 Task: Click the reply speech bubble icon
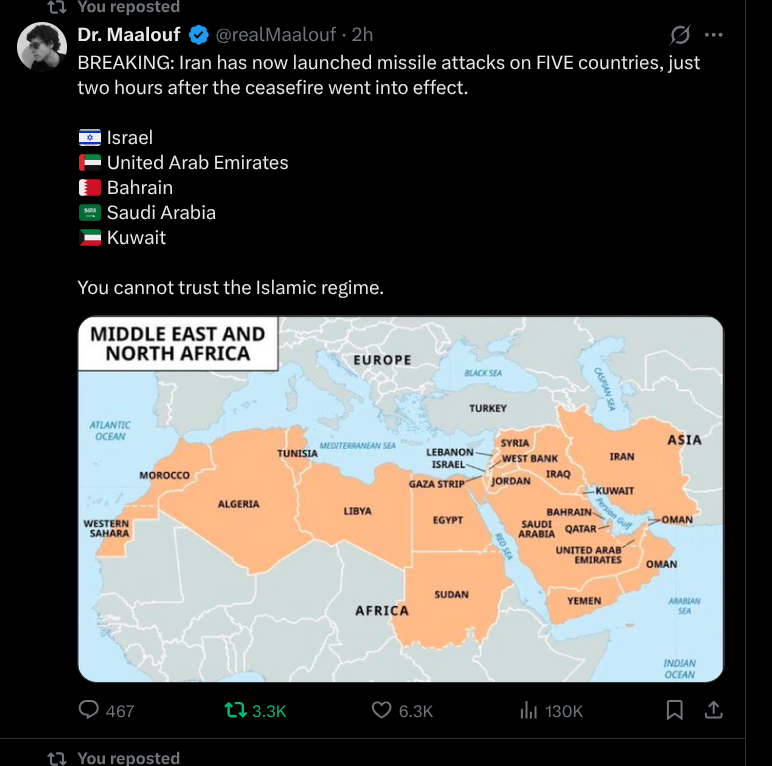click(89, 710)
